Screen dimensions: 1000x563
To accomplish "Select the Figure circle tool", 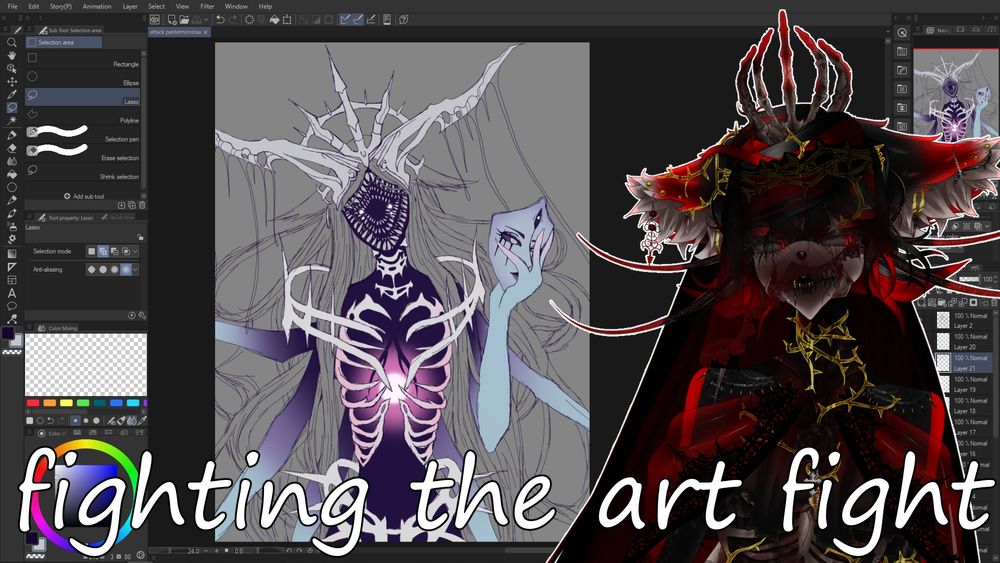I will click(11, 187).
